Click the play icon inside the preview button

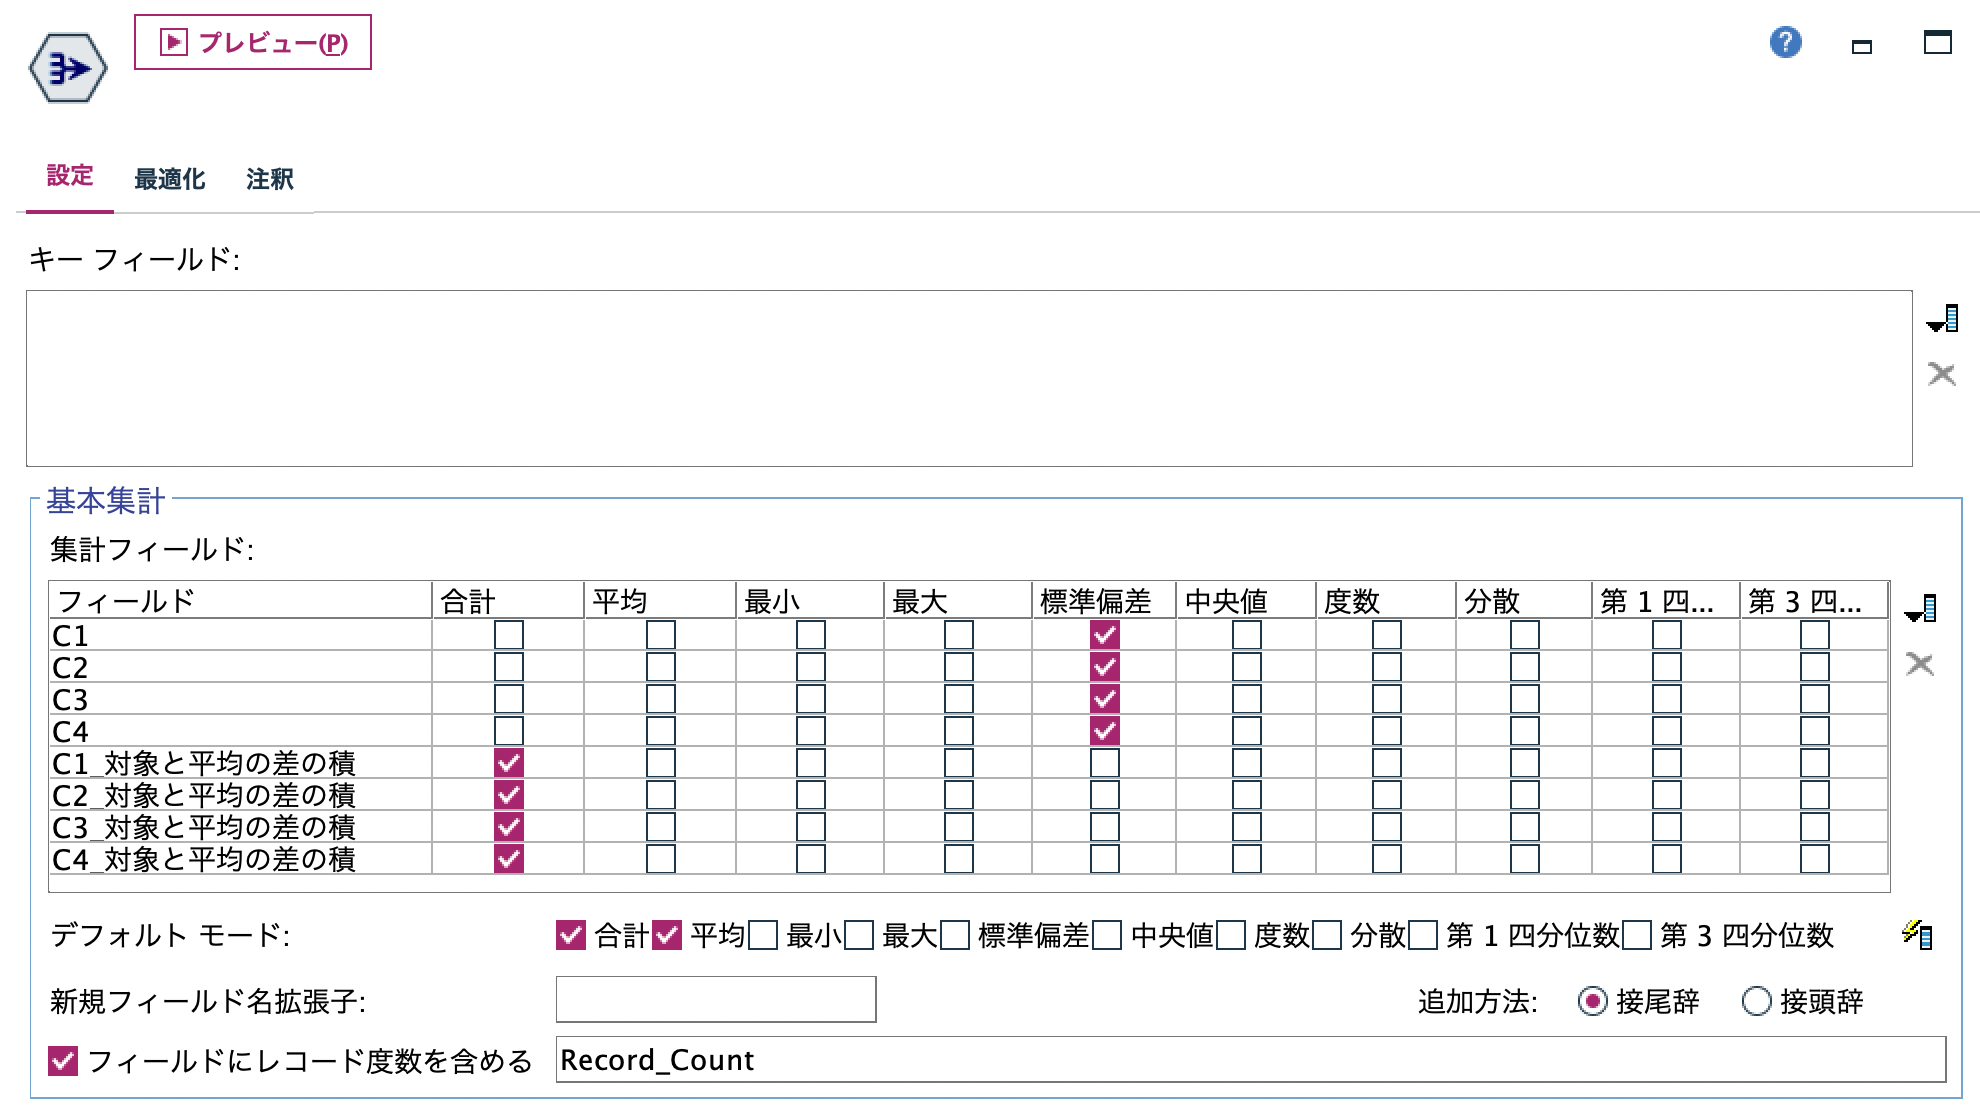click(172, 42)
